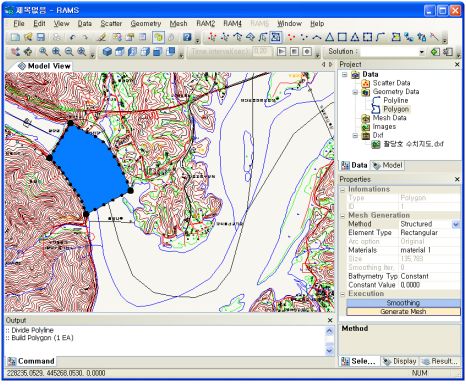Click the magic wand icon in toolbar
The image size is (466, 386).
[x=434, y=37]
